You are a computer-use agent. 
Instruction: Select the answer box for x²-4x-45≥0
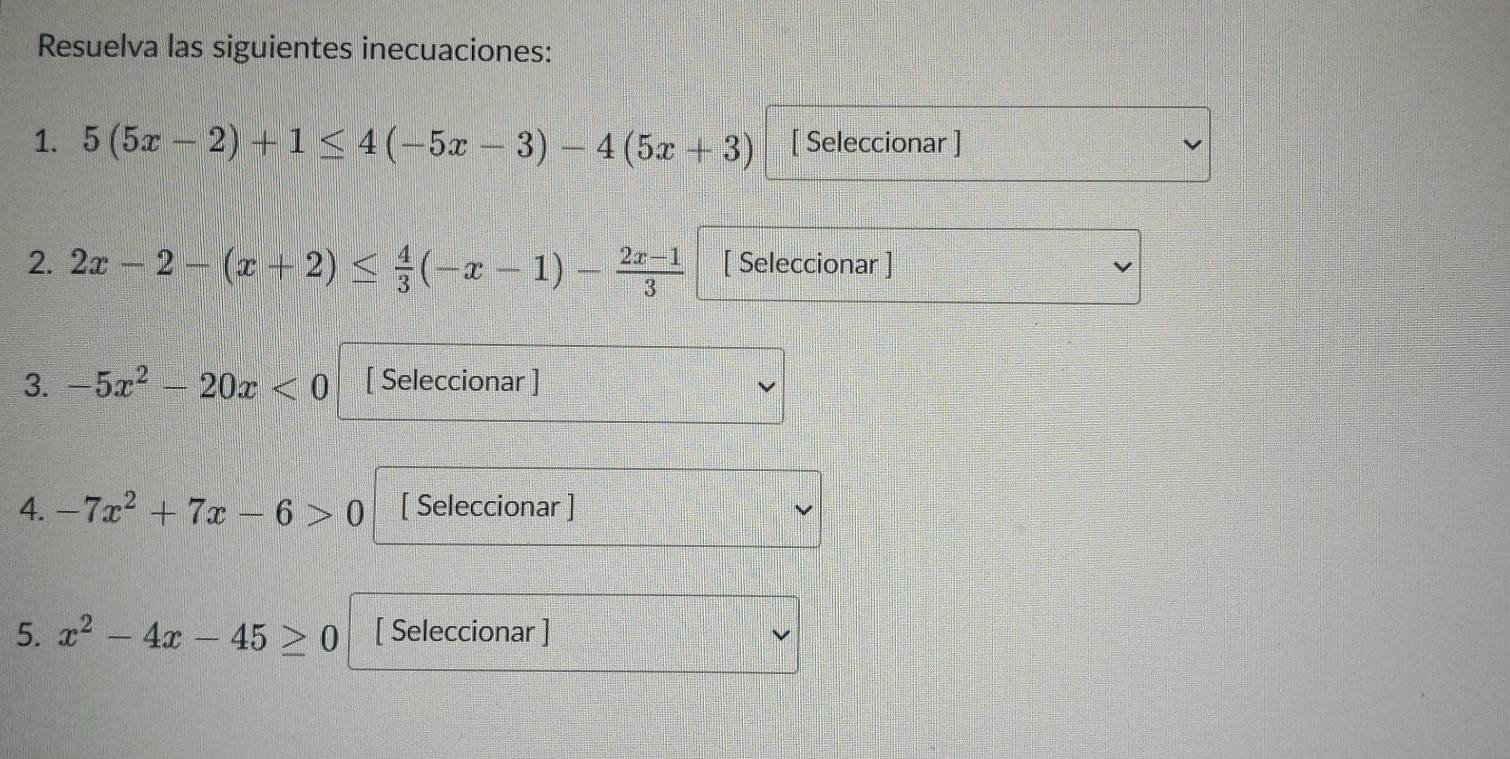[x=573, y=633]
